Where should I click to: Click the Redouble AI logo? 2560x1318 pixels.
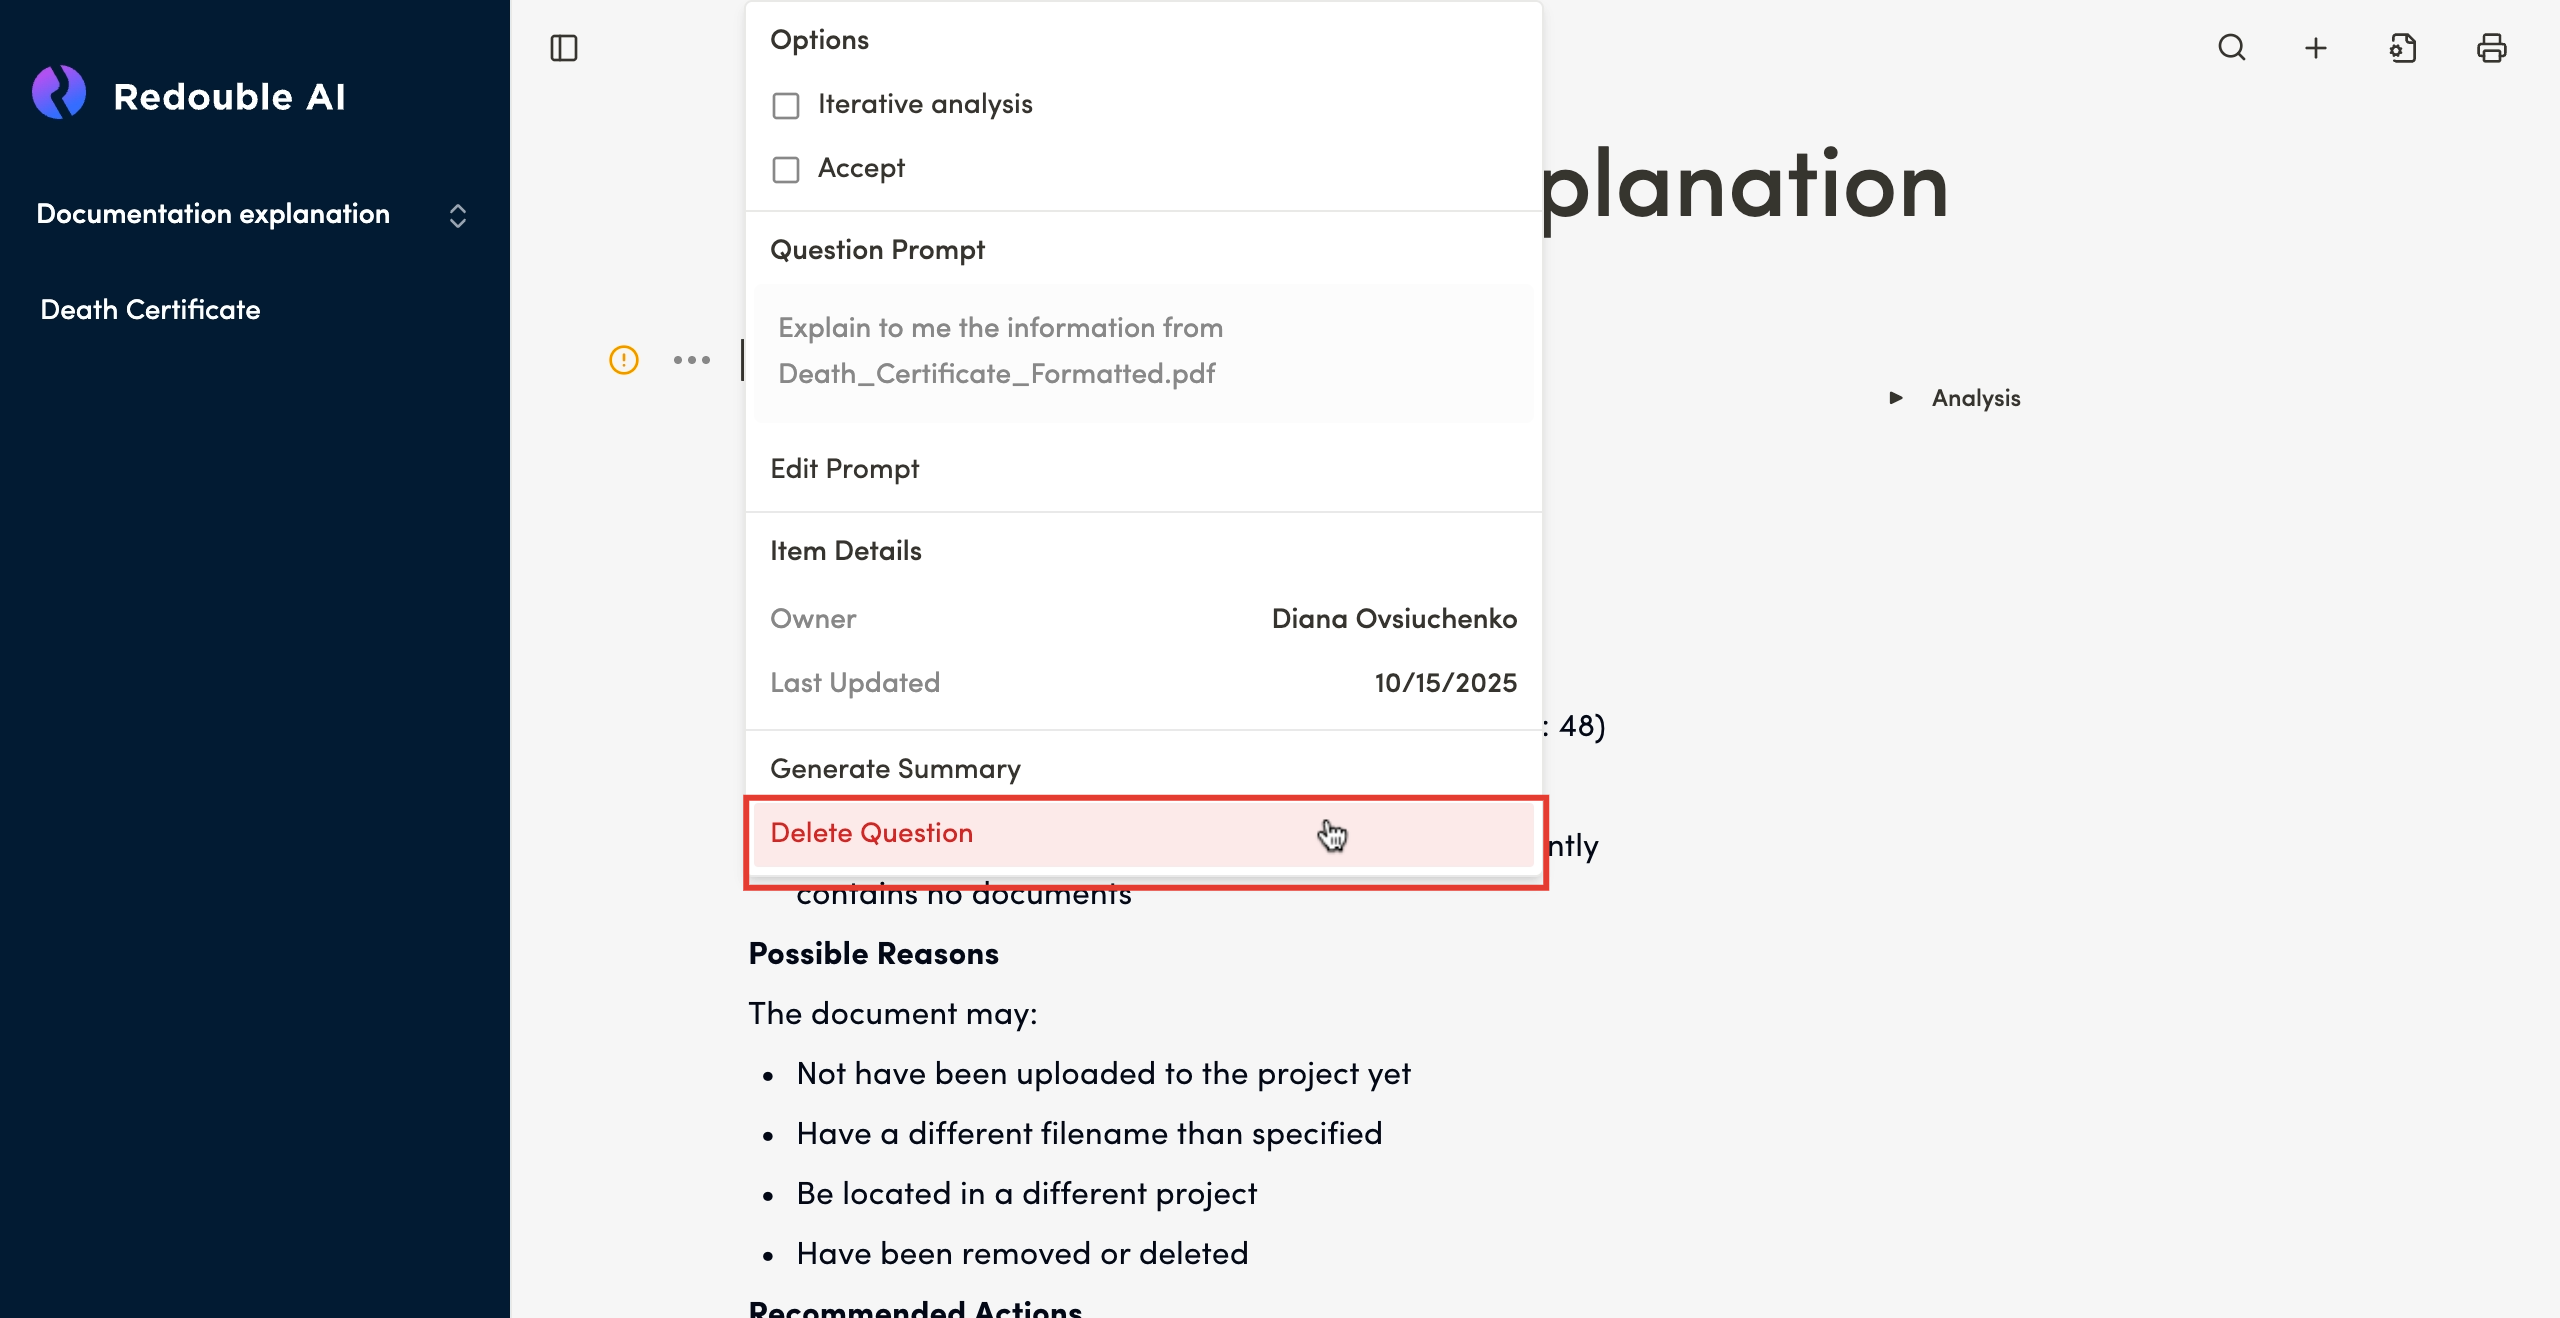tap(59, 93)
